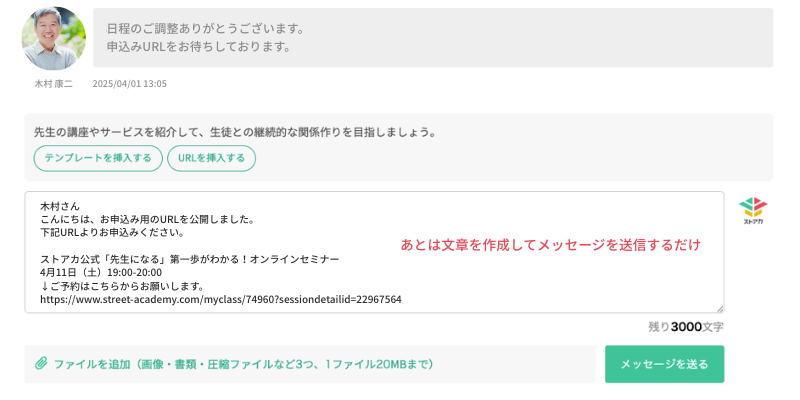Click the オンラインセミナー title line in the draft

189,259
